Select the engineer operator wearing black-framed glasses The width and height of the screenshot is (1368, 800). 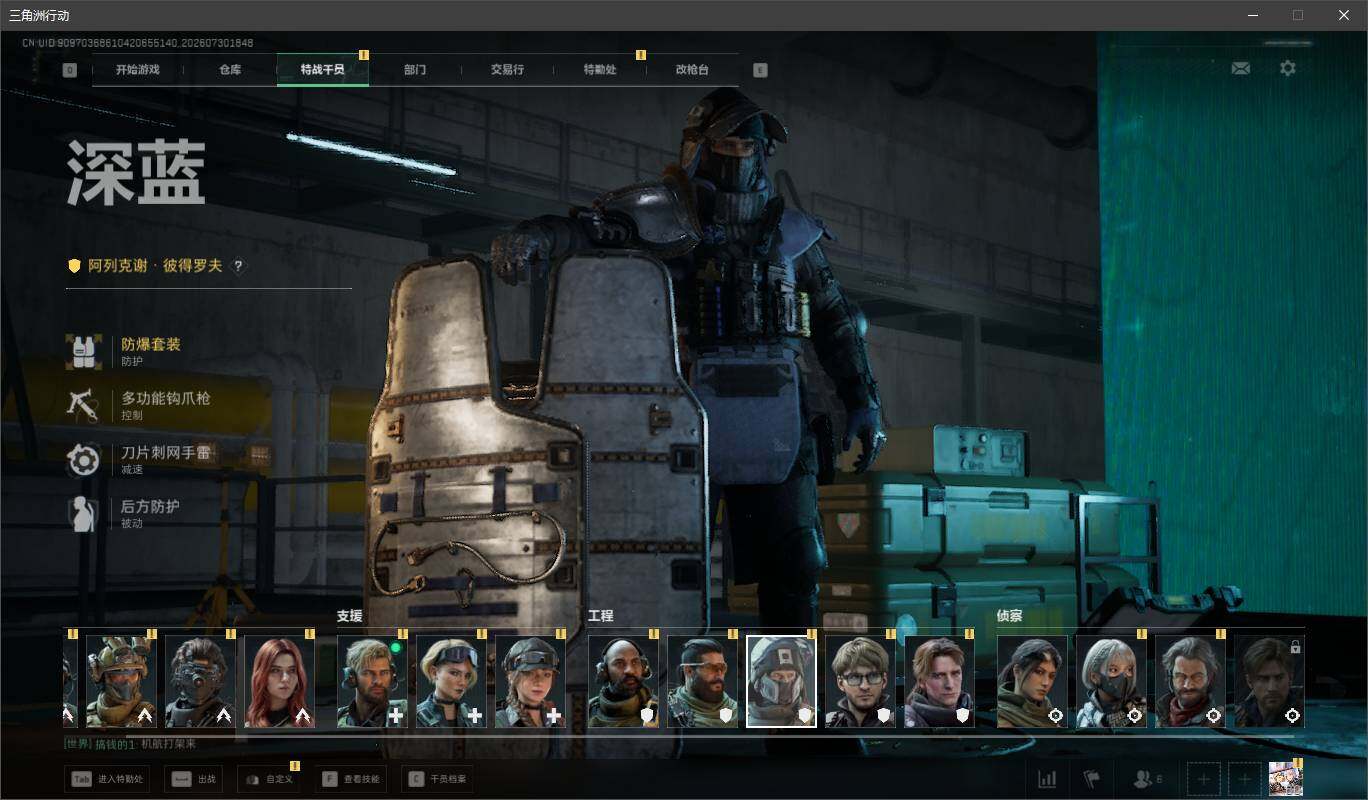(x=860, y=681)
